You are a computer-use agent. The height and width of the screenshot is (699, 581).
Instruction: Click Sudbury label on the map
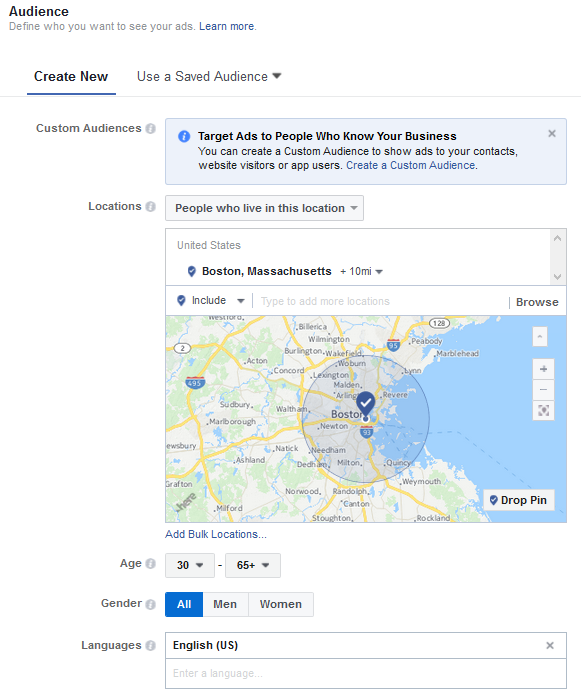pos(235,404)
